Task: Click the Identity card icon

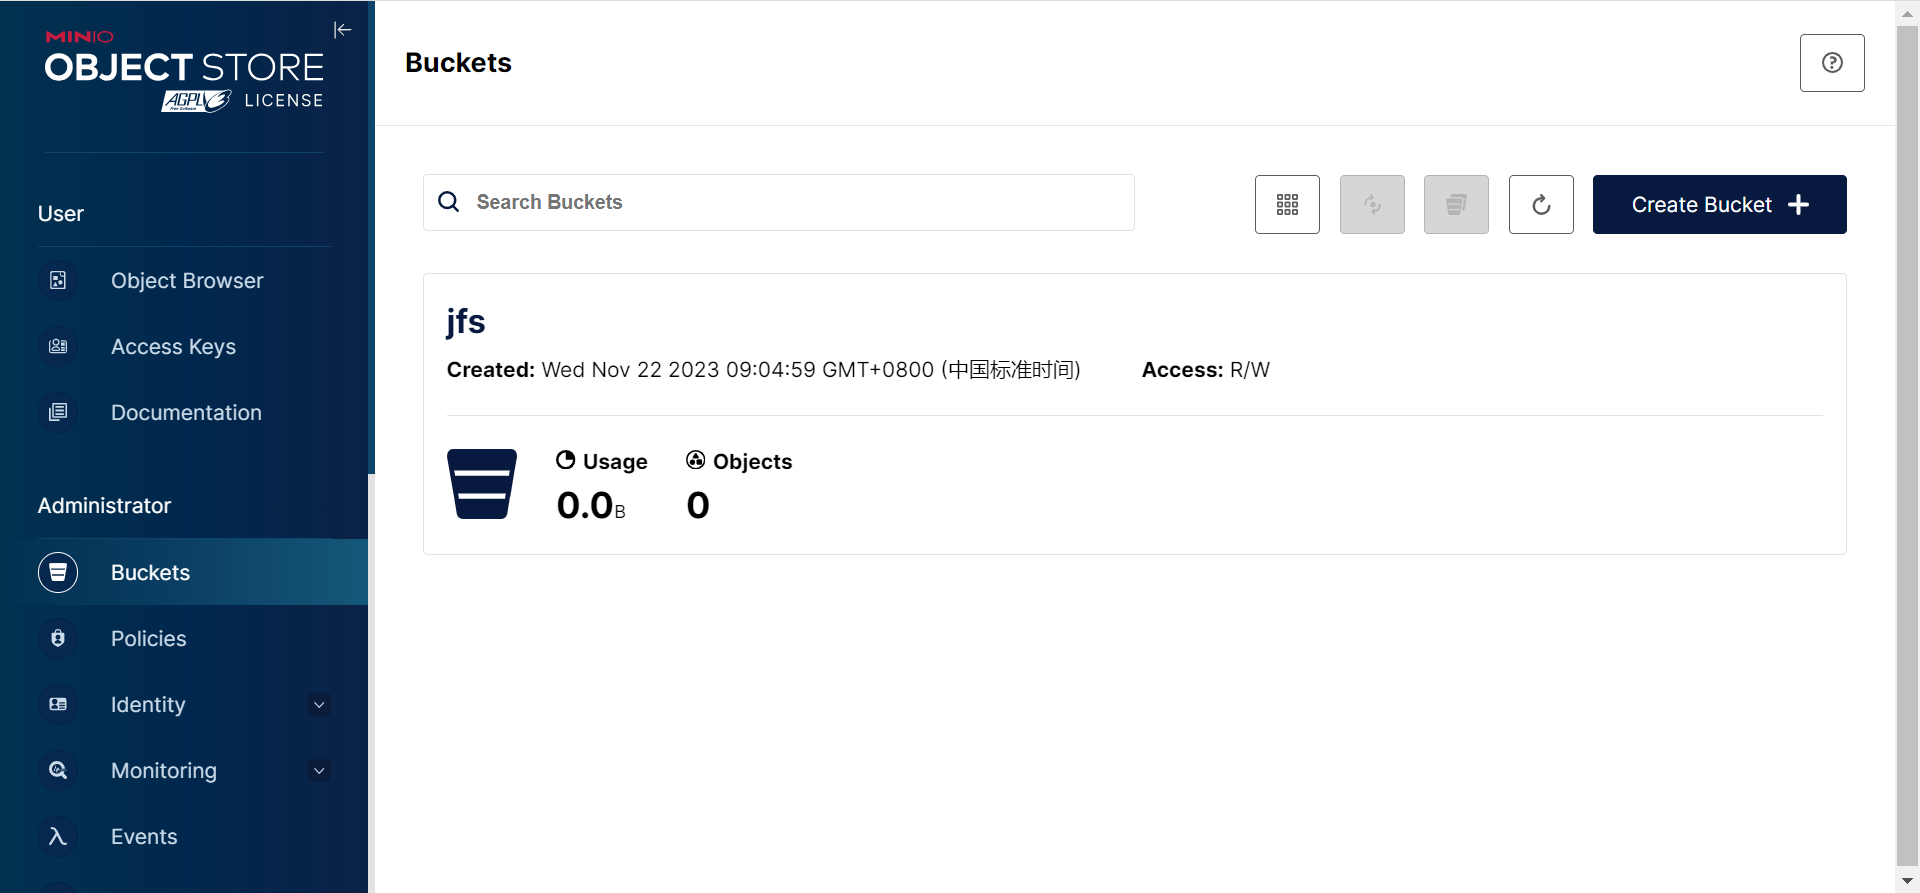Action: (58, 705)
